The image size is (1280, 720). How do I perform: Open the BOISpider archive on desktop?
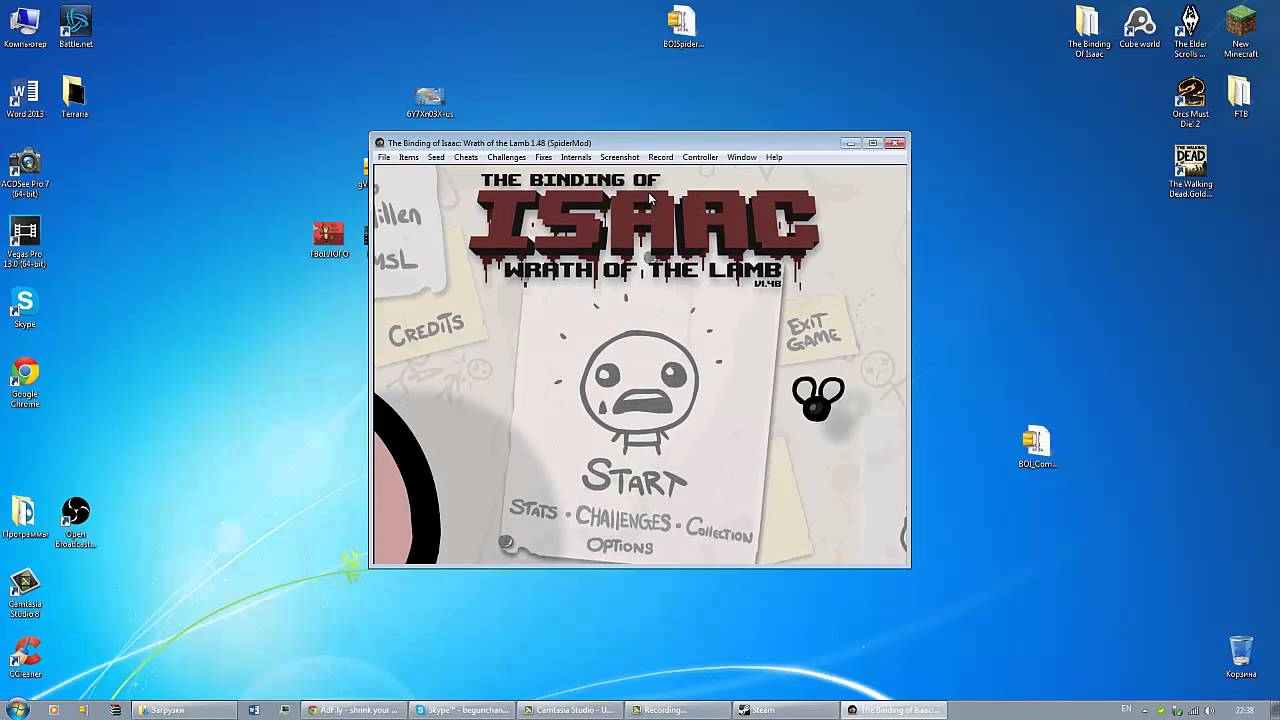click(x=682, y=28)
